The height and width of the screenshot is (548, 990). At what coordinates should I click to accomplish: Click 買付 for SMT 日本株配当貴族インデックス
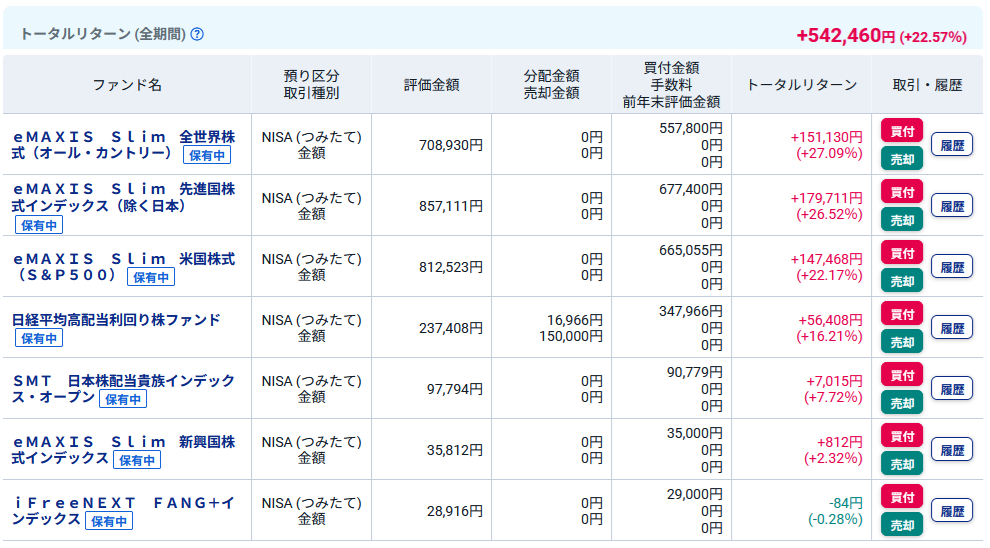click(x=902, y=375)
